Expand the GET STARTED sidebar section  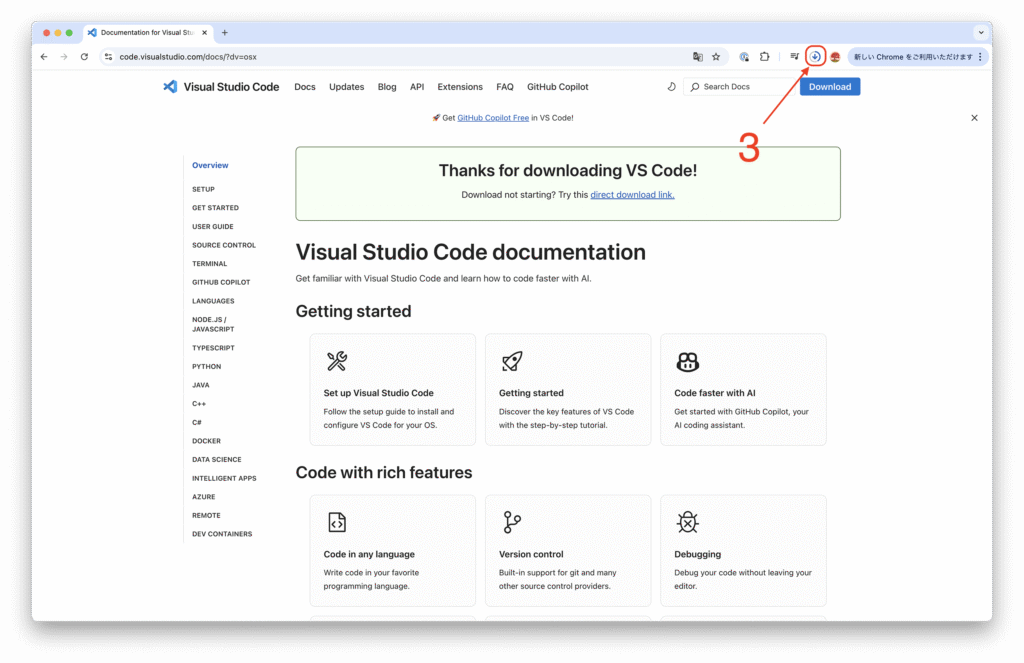[x=216, y=208]
